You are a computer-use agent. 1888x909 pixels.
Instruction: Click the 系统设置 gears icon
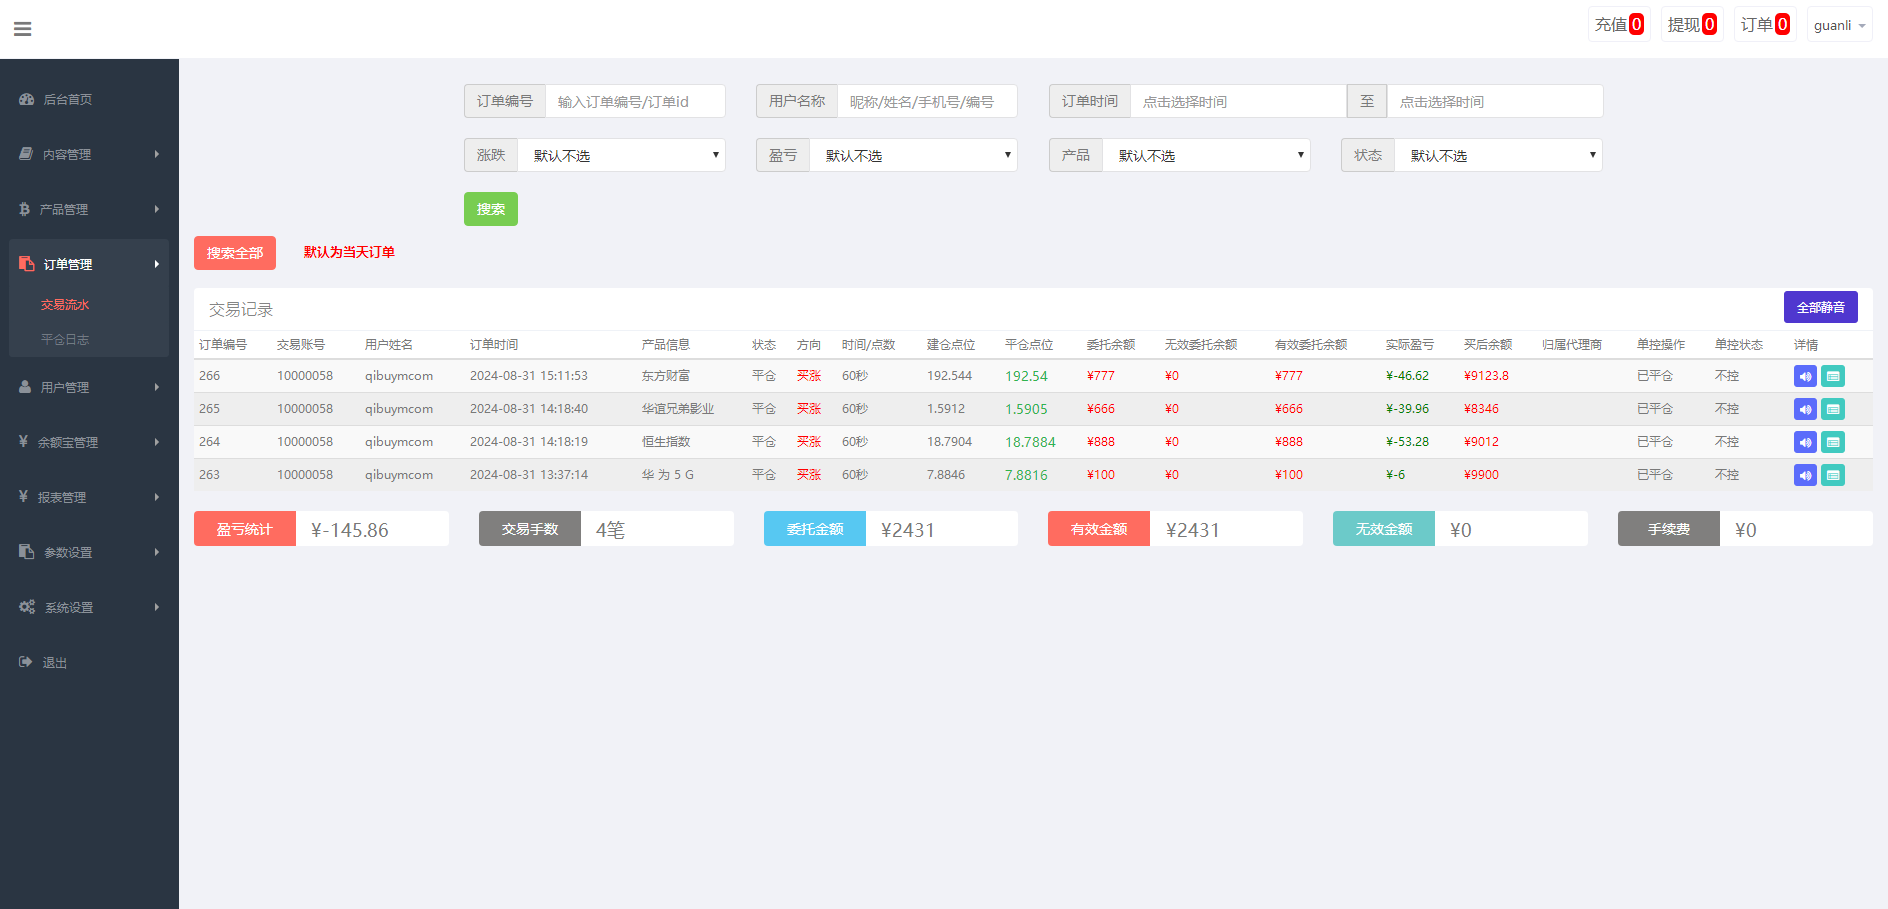pyautogui.click(x=27, y=607)
